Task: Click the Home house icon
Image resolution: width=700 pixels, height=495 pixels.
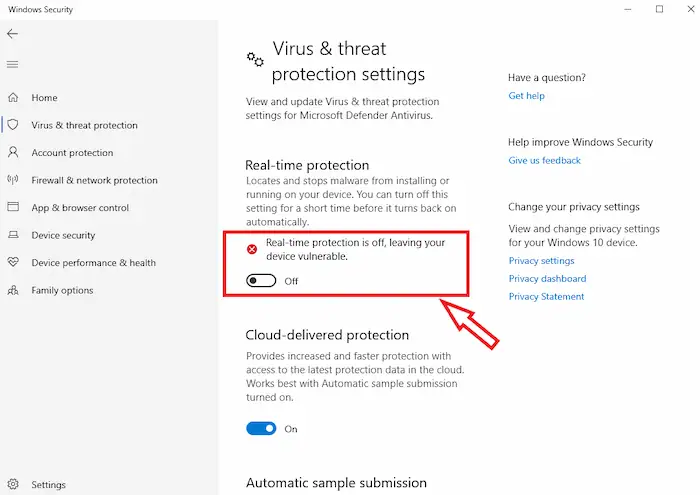Action: pyautogui.click(x=12, y=98)
